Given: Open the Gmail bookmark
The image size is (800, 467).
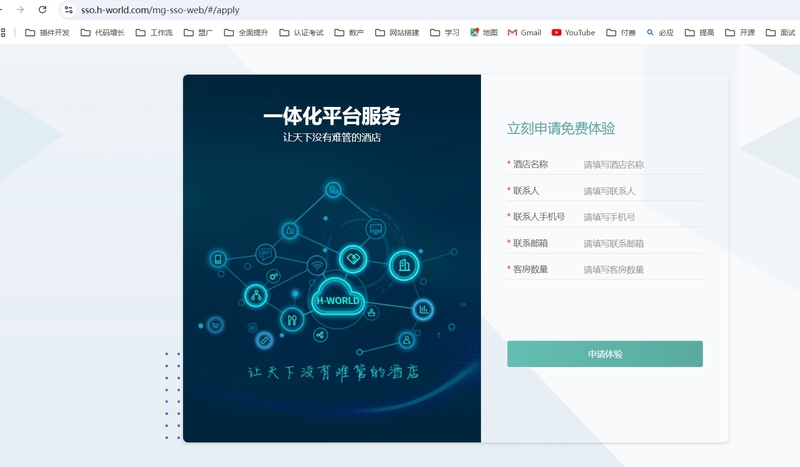Looking at the screenshot, I should (524, 33).
